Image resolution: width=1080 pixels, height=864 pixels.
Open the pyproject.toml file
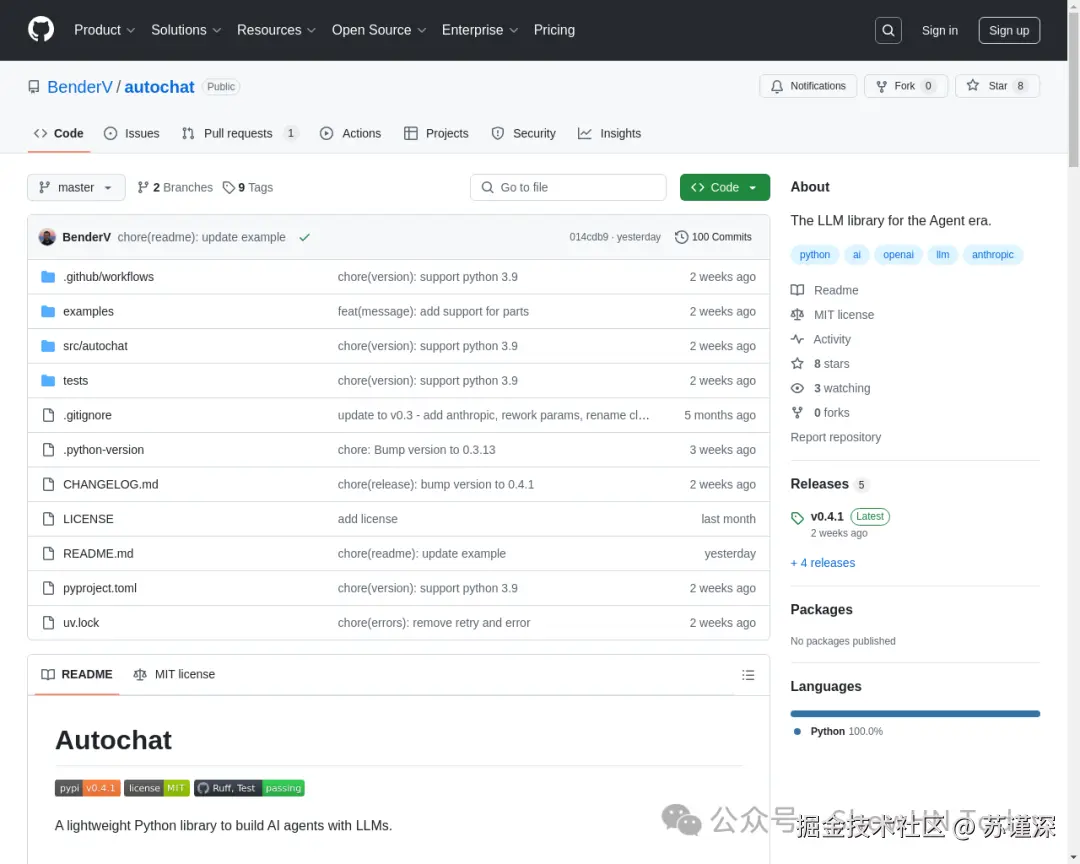(x=100, y=588)
